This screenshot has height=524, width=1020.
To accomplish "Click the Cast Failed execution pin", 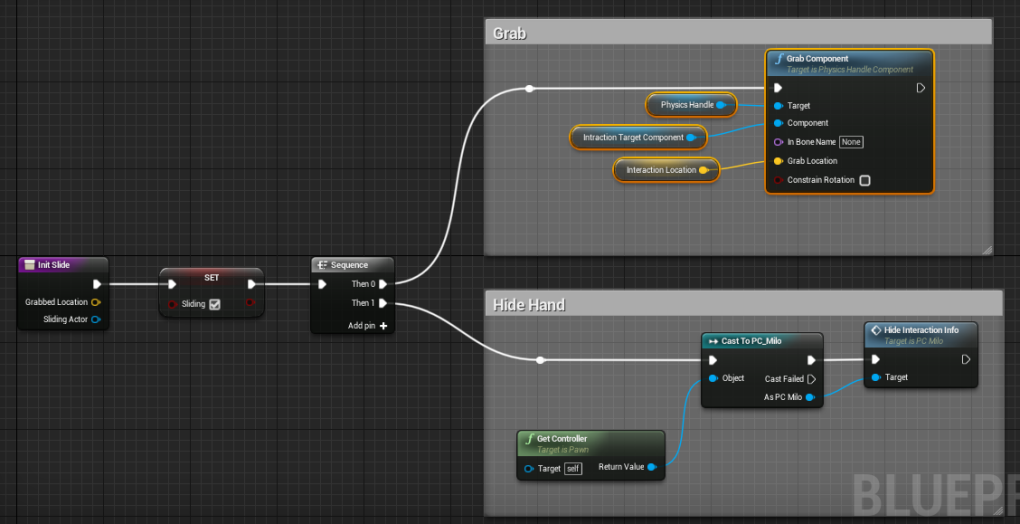I will (x=811, y=379).
